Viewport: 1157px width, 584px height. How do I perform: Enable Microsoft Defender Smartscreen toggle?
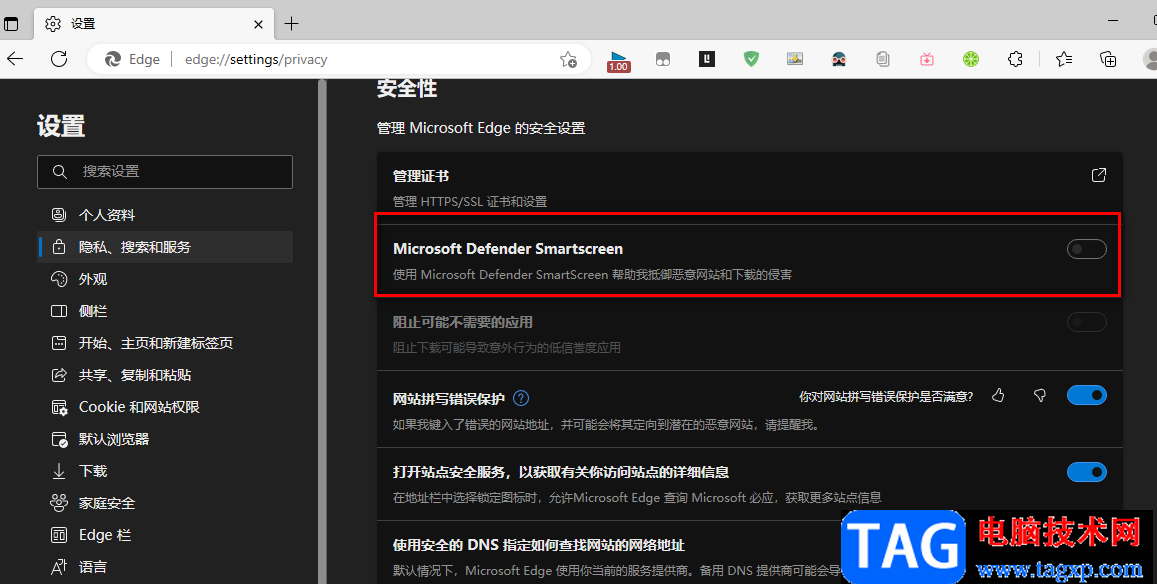click(x=1086, y=249)
